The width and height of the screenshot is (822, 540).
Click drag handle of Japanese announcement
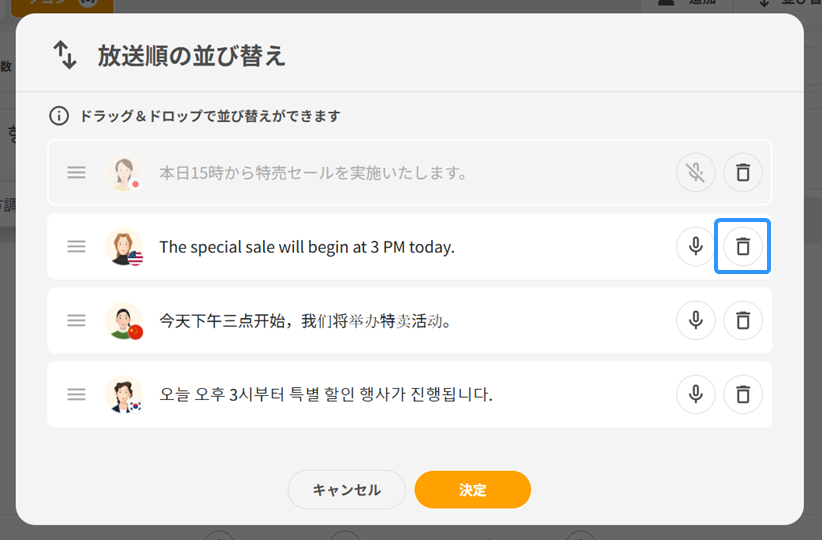(77, 173)
